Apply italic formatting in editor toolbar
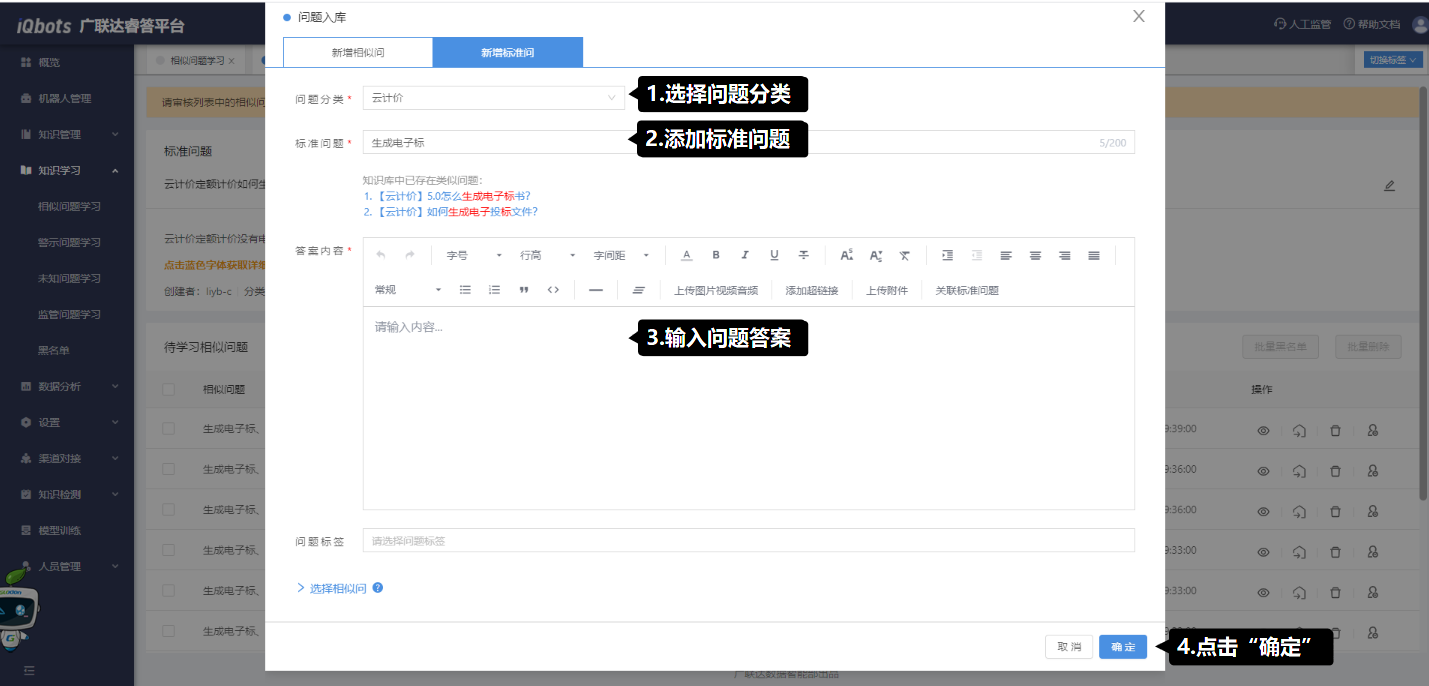This screenshot has width=1429, height=686. pos(745,256)
